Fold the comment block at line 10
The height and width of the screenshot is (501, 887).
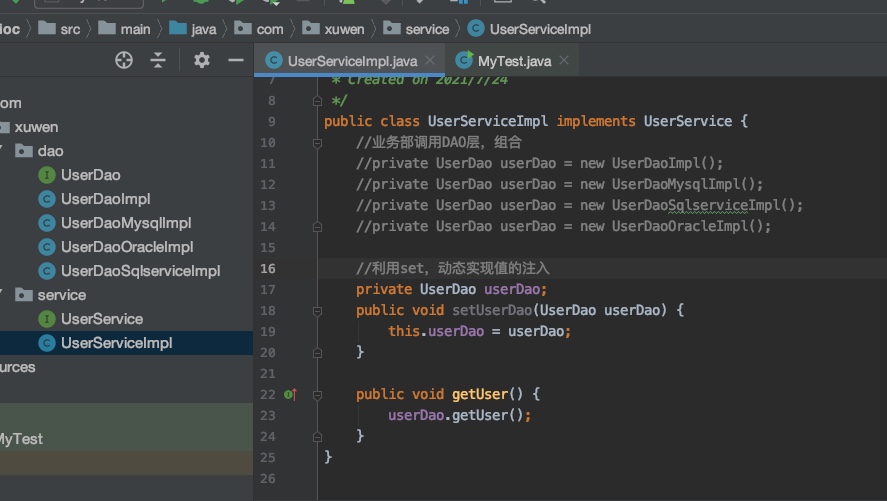[x=318, y=143]
